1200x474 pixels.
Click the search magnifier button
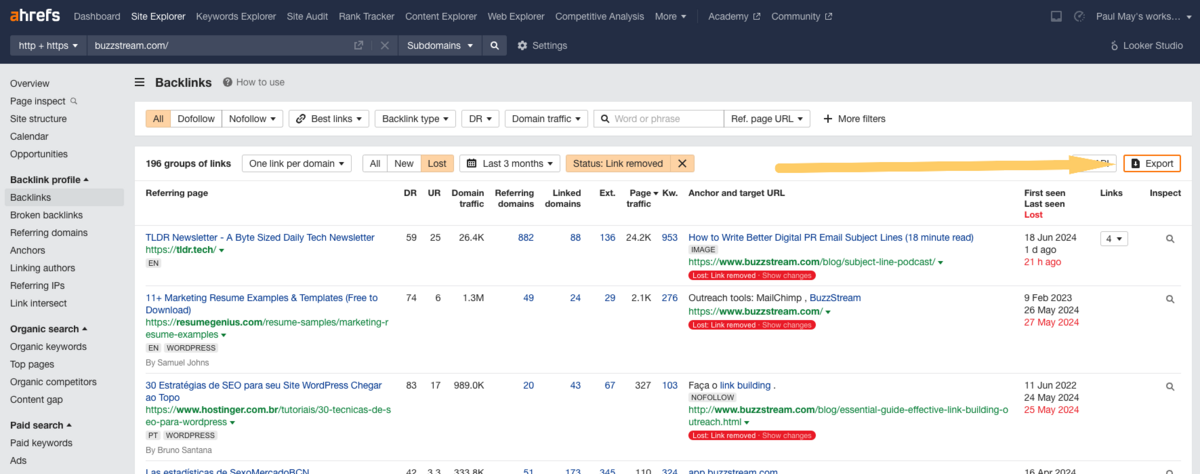(x=494, y=46)
